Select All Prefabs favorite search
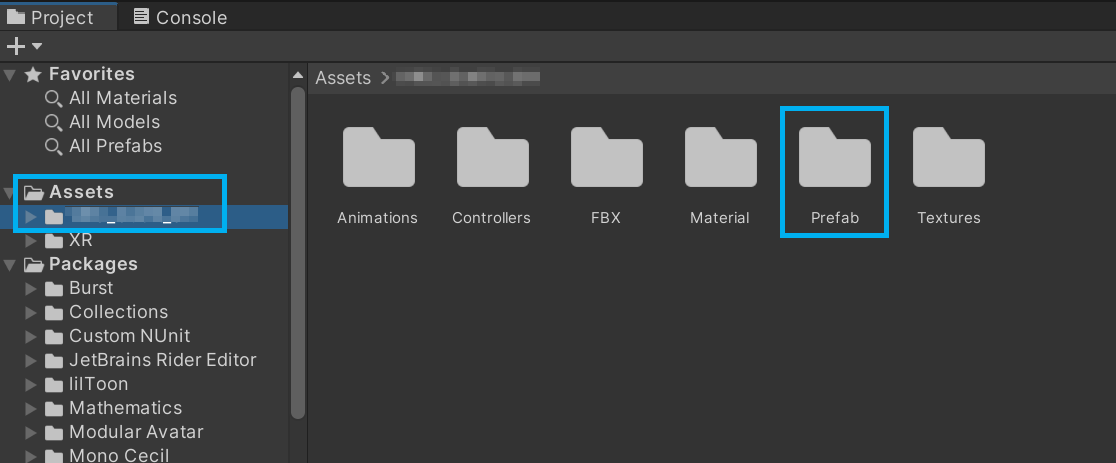Screen dimensions: 1116x463 point(115,146)
